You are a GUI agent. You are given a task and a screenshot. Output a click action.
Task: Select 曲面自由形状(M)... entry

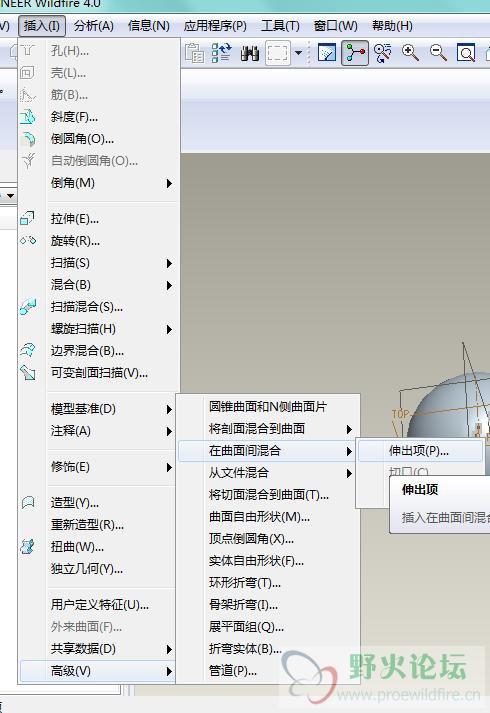tap(268, 517)
